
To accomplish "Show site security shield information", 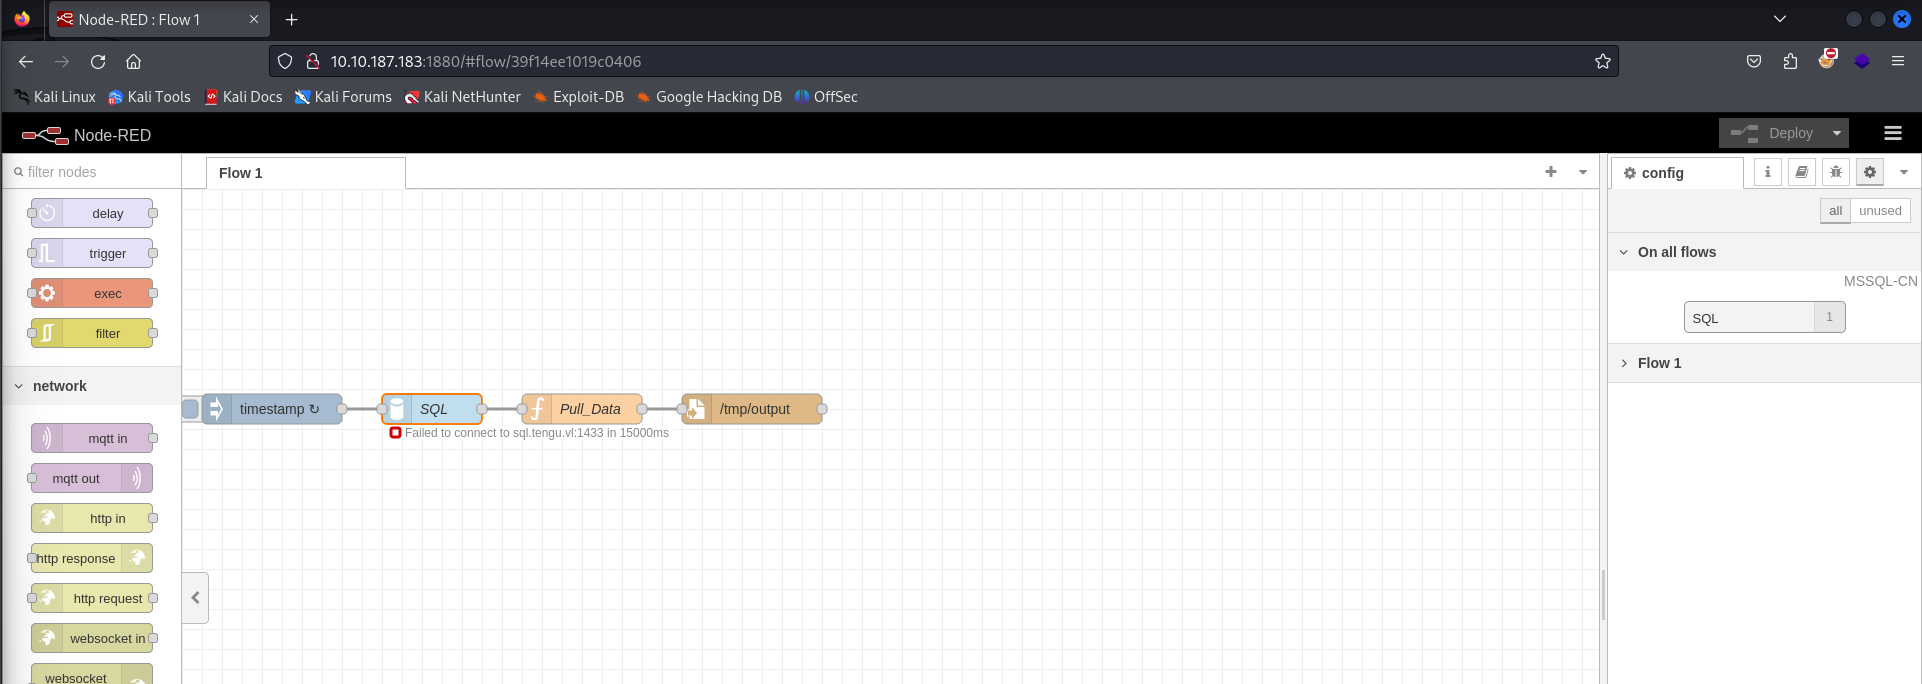I will click(285, 61).
